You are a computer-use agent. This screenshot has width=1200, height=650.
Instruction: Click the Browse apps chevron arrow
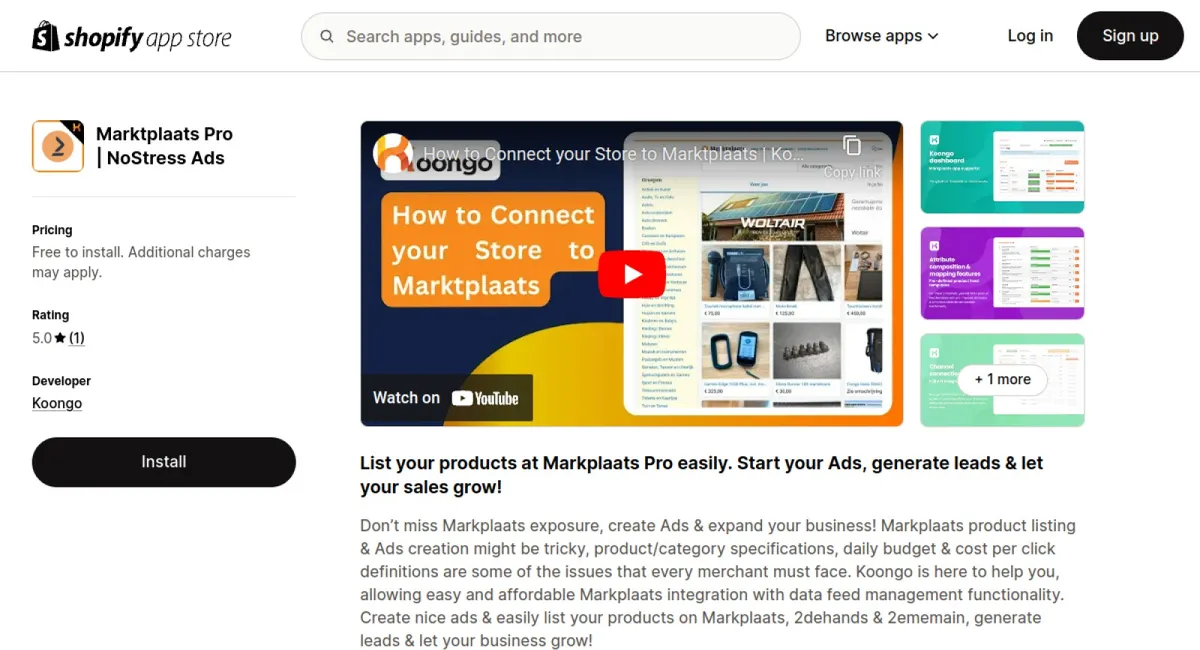(x=933, y=36)
